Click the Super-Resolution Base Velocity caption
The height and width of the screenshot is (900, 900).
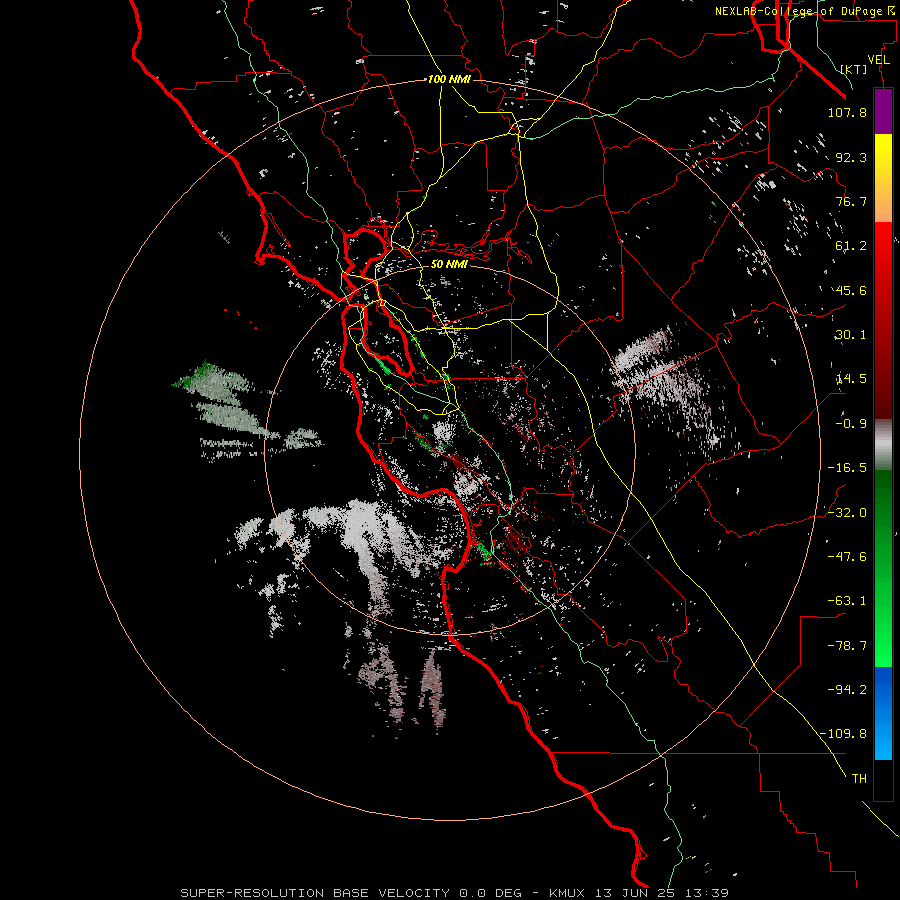[x=455, y=893]
